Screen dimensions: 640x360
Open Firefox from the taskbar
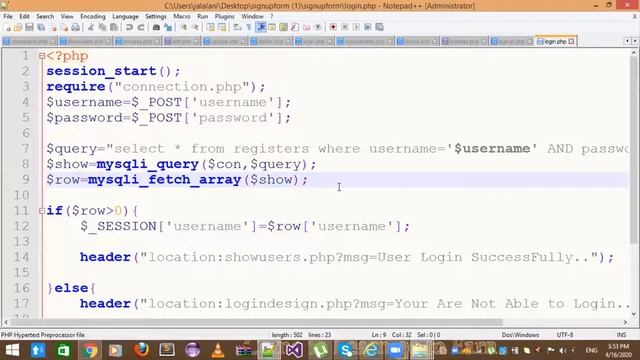pyautogui.click(x=141, y=350)
